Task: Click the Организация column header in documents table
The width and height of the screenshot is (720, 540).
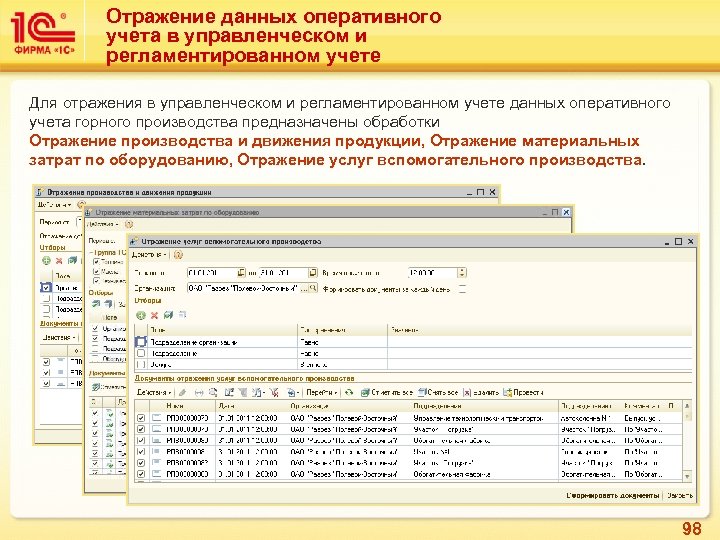Action: point(349,406)
